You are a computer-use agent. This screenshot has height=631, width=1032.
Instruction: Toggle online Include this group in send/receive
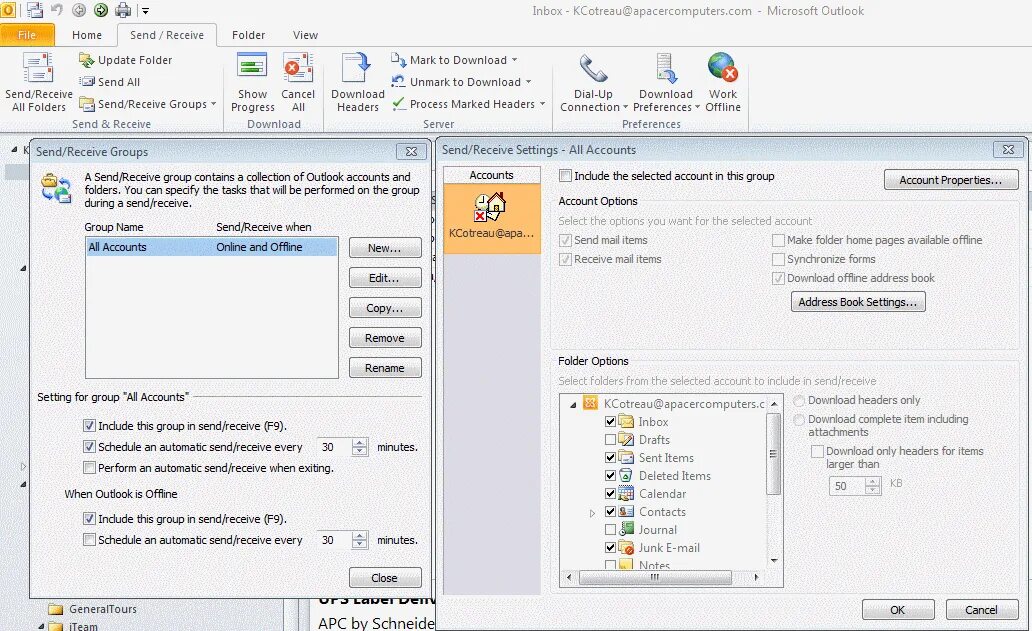pos(90,426)
